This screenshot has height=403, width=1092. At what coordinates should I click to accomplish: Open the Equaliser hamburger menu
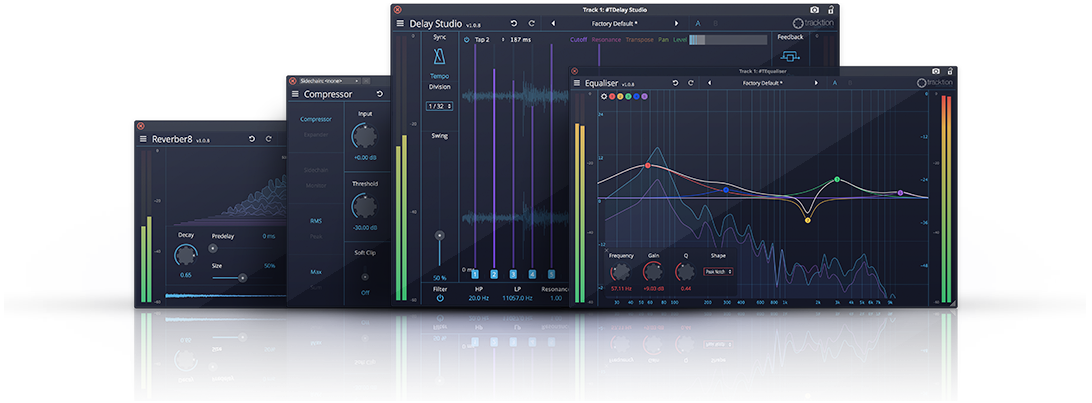577,83
